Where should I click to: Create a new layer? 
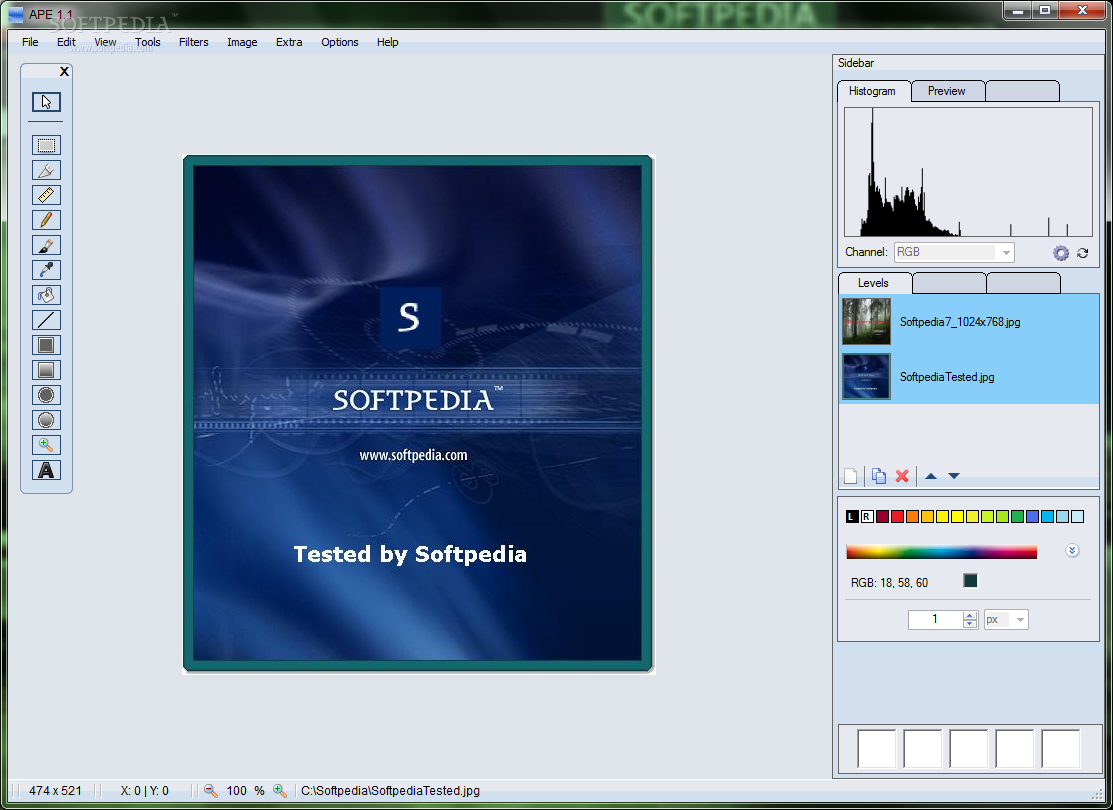(850, 476)
